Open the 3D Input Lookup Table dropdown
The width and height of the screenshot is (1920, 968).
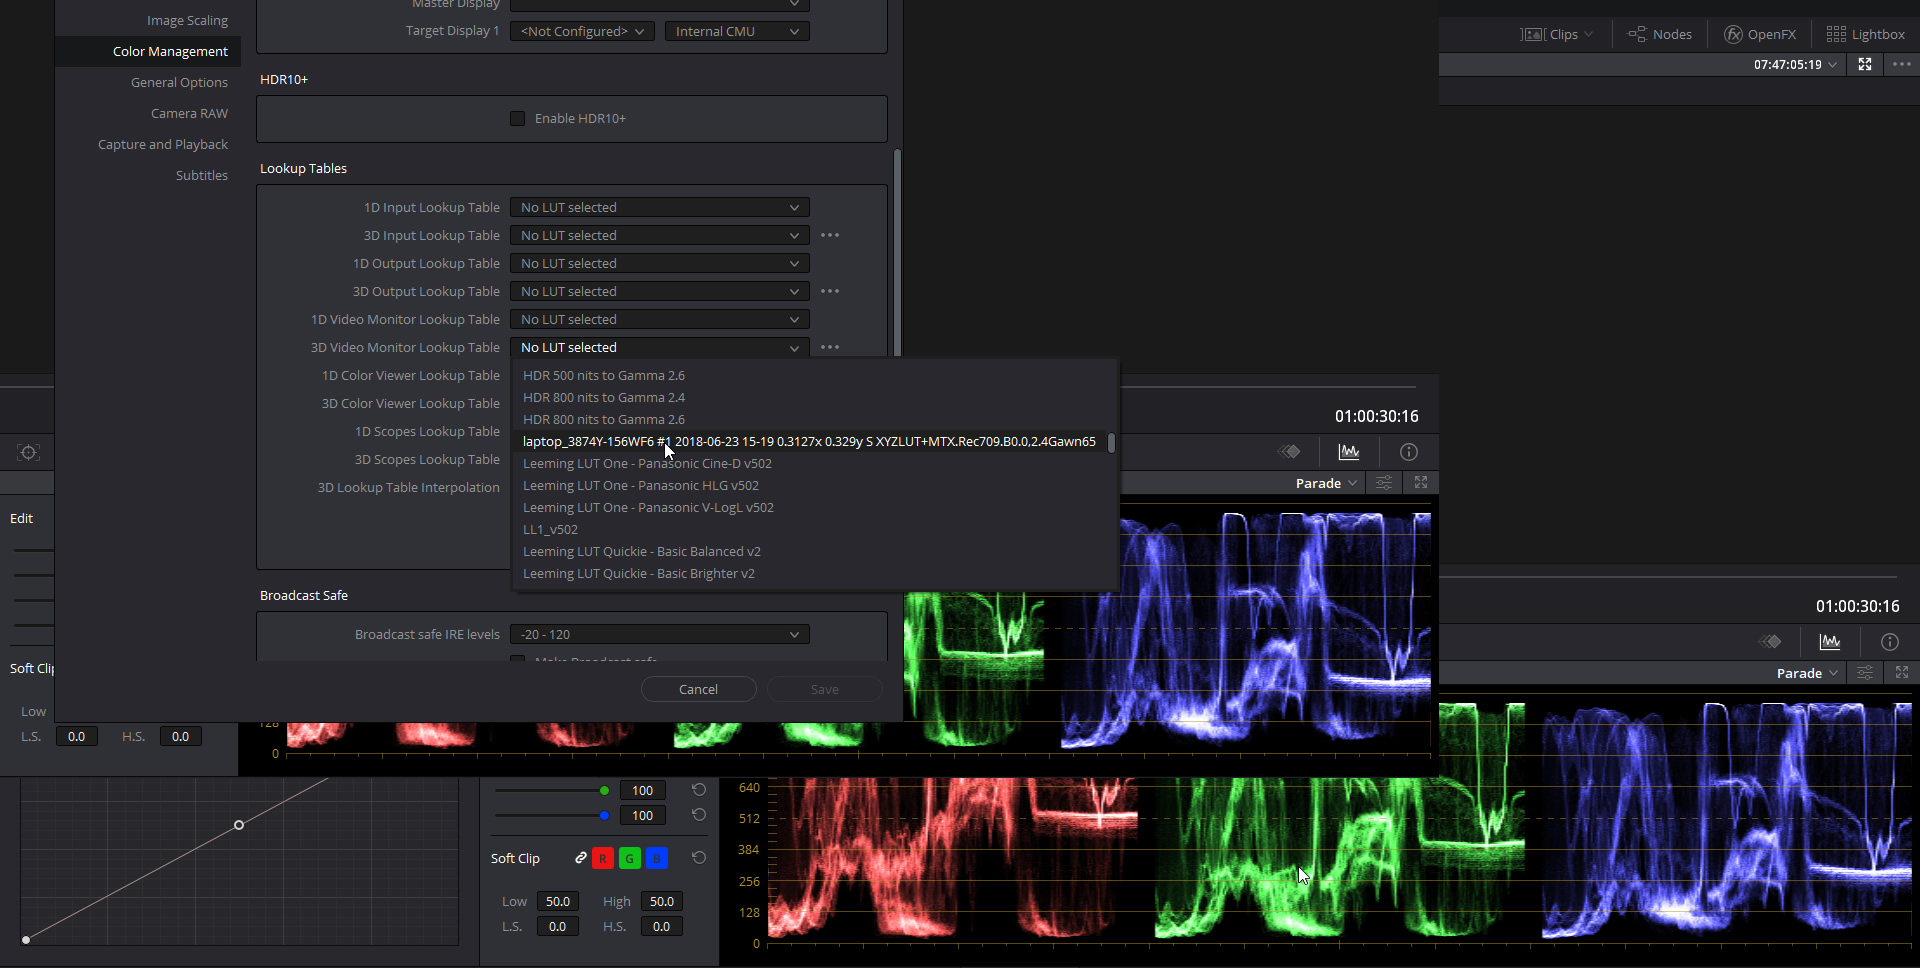click(x=660, y=235)
